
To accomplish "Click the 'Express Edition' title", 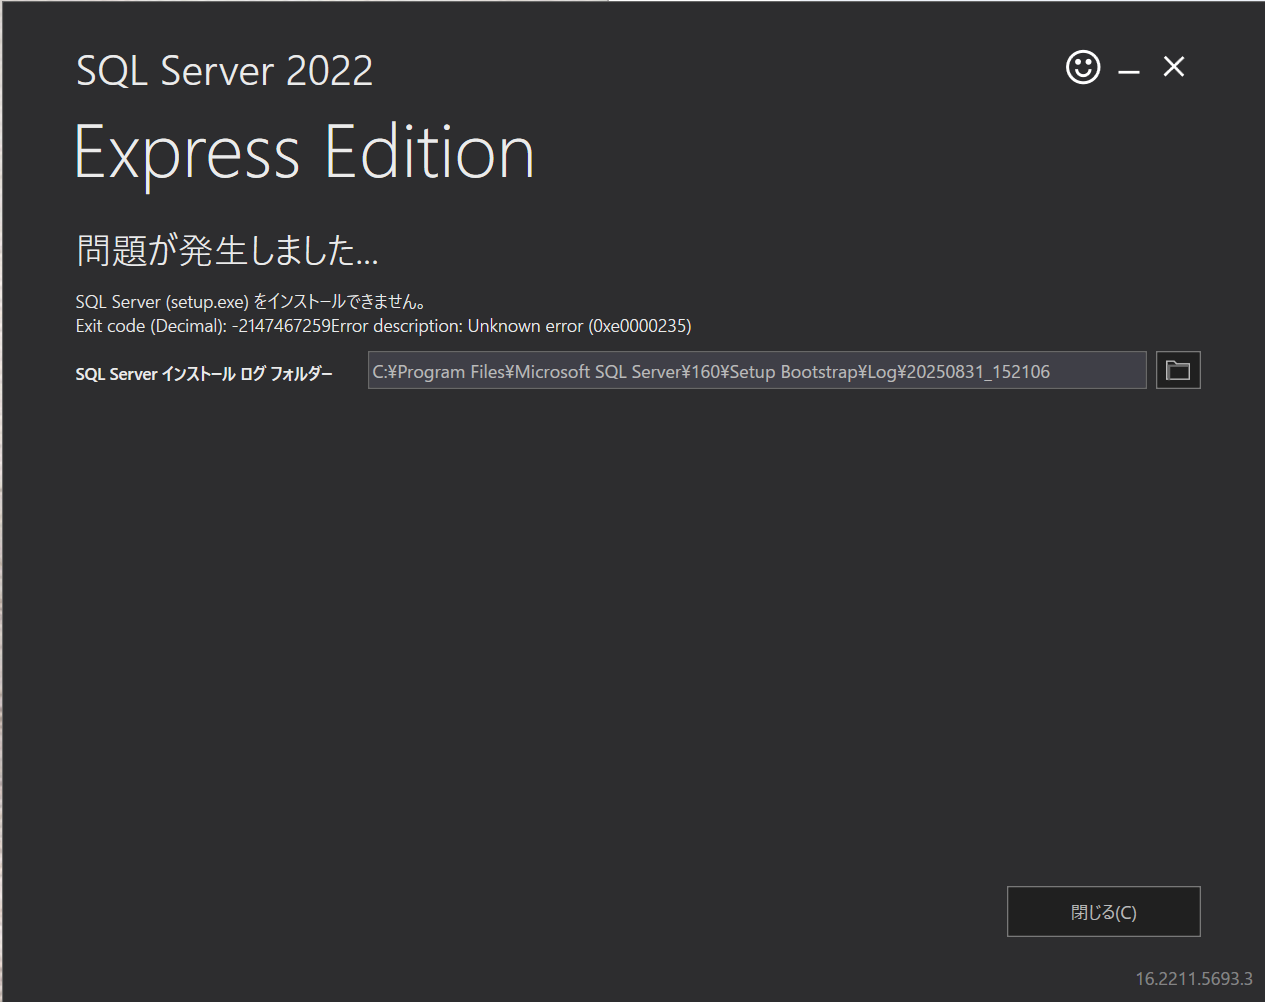I will point(305,153).
